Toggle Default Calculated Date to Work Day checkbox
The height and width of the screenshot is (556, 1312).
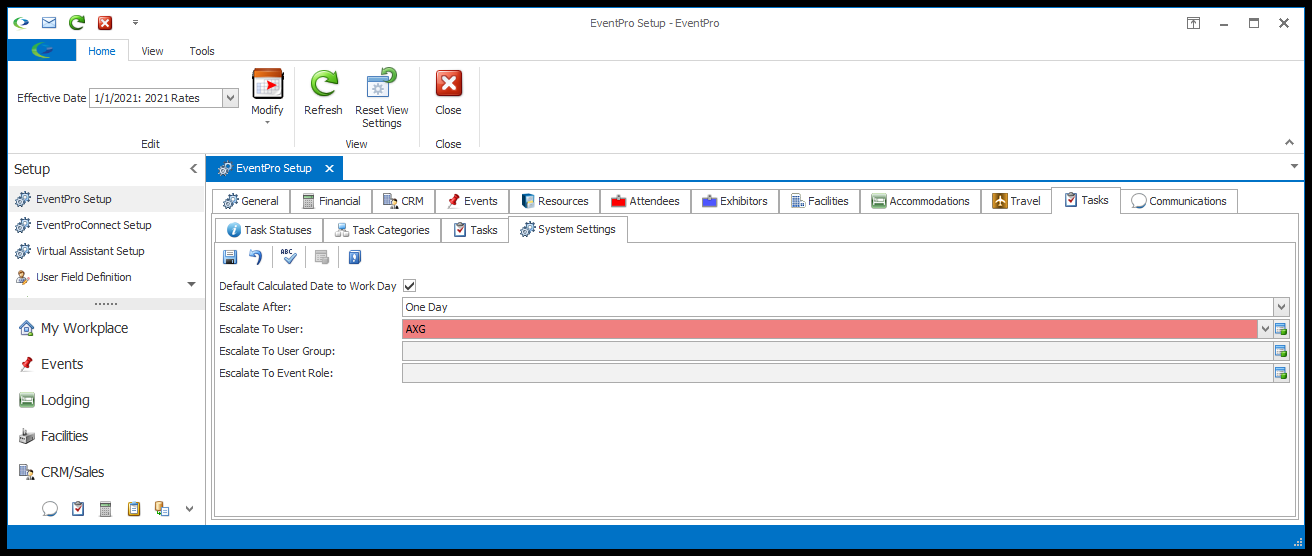tap(409, 286)
